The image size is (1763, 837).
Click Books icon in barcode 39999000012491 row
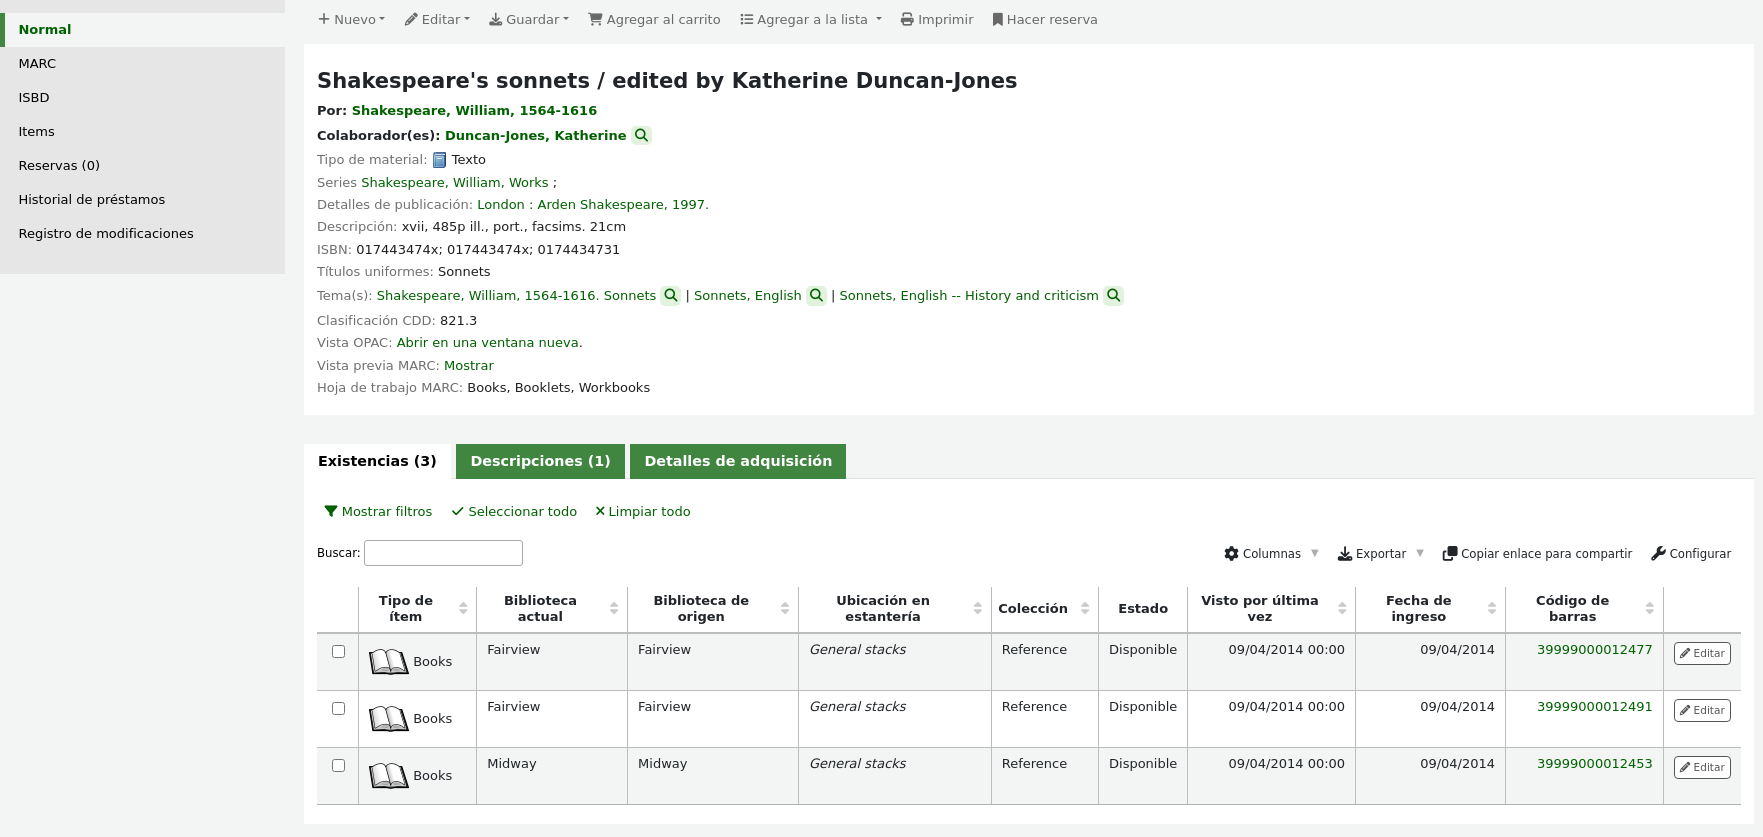[388, 718]
